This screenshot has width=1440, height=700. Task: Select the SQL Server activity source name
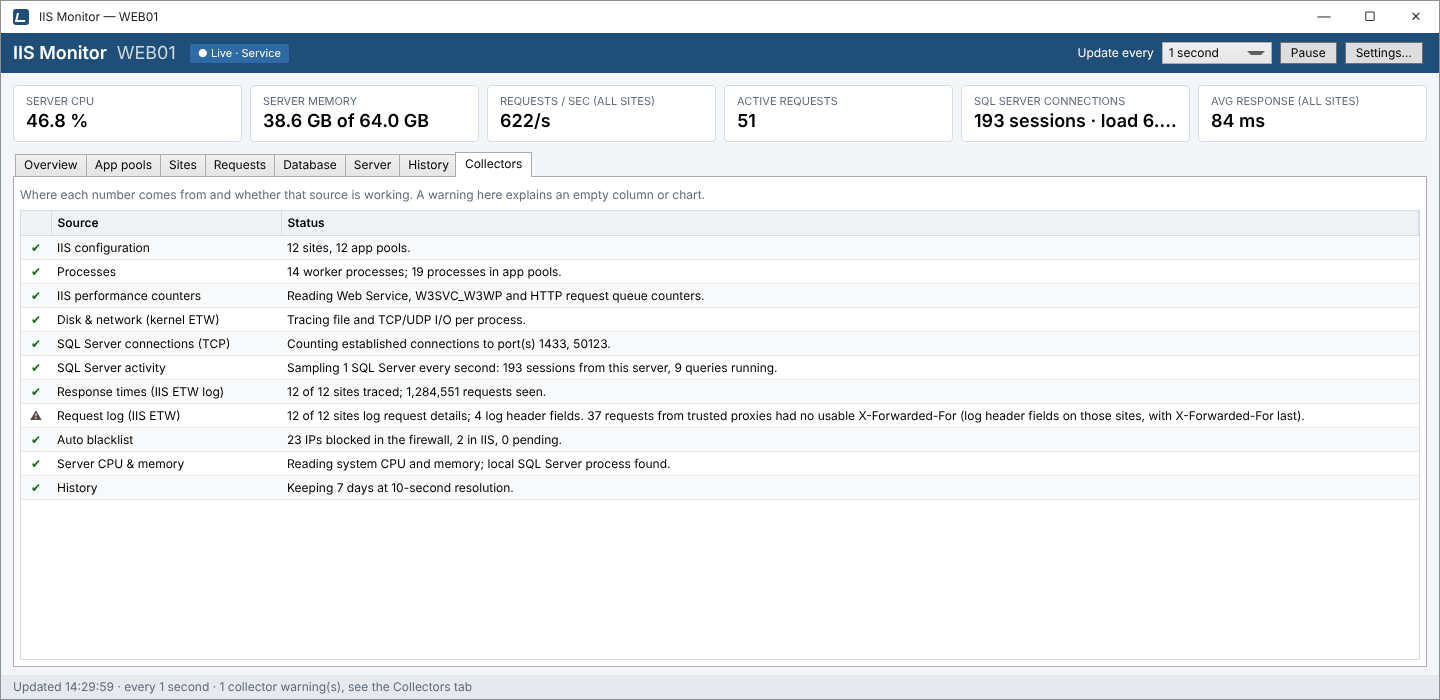click(x=111, y=368)
